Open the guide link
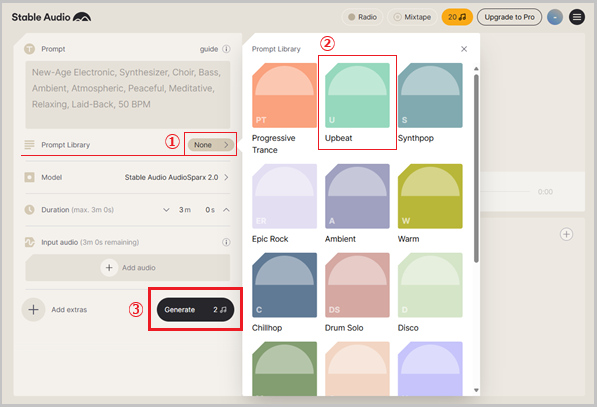Image resolution: width=597 pixels, height=407 pixels. tap(209, 49)
